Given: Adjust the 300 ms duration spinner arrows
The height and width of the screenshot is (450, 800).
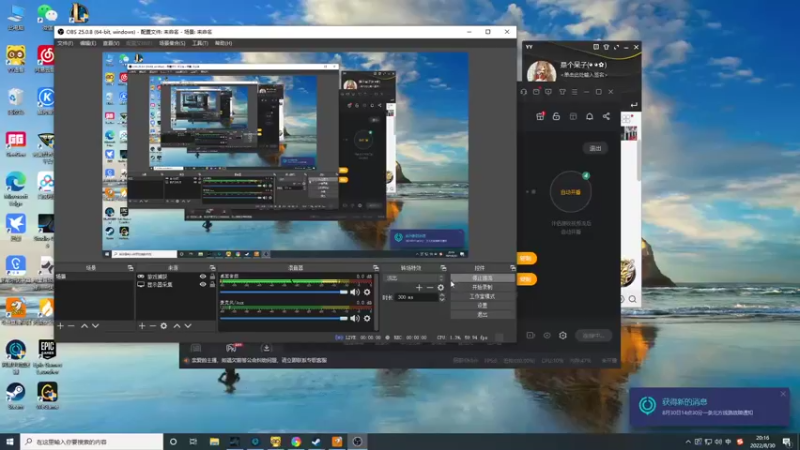Looking at the screenshot, I should 442,297.
